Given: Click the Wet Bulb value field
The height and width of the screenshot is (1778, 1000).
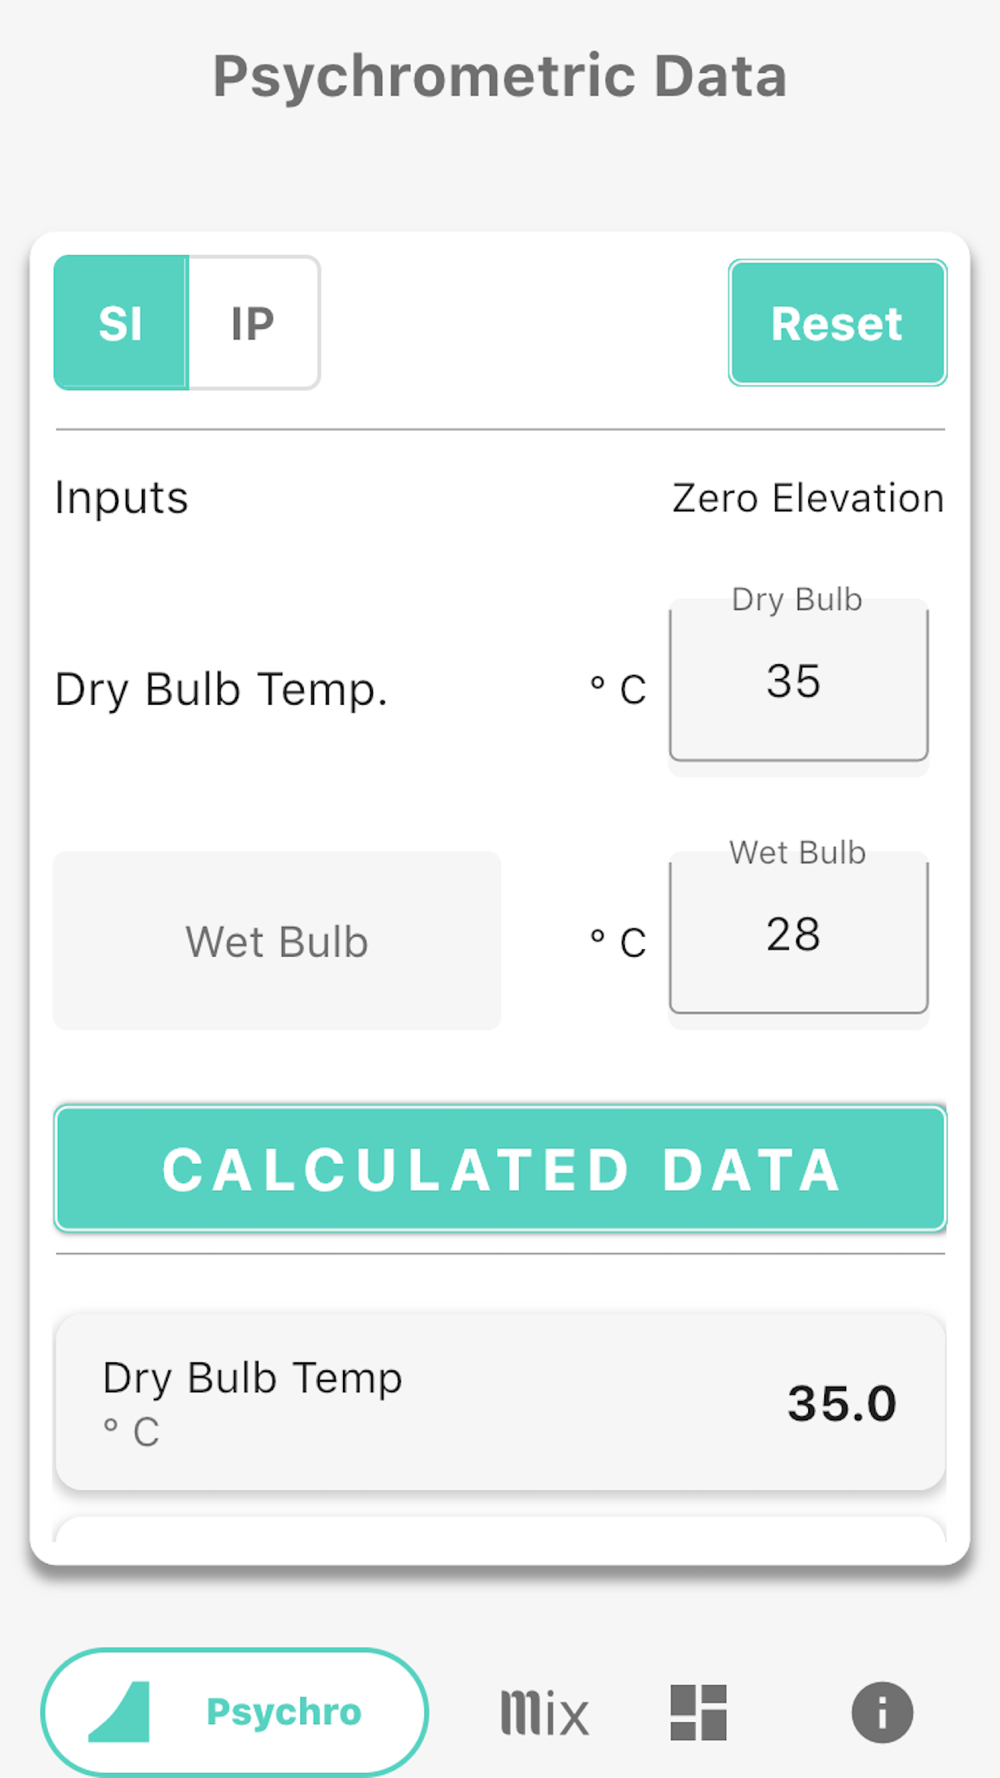Looking at the screenshot, I should (798, 936).
